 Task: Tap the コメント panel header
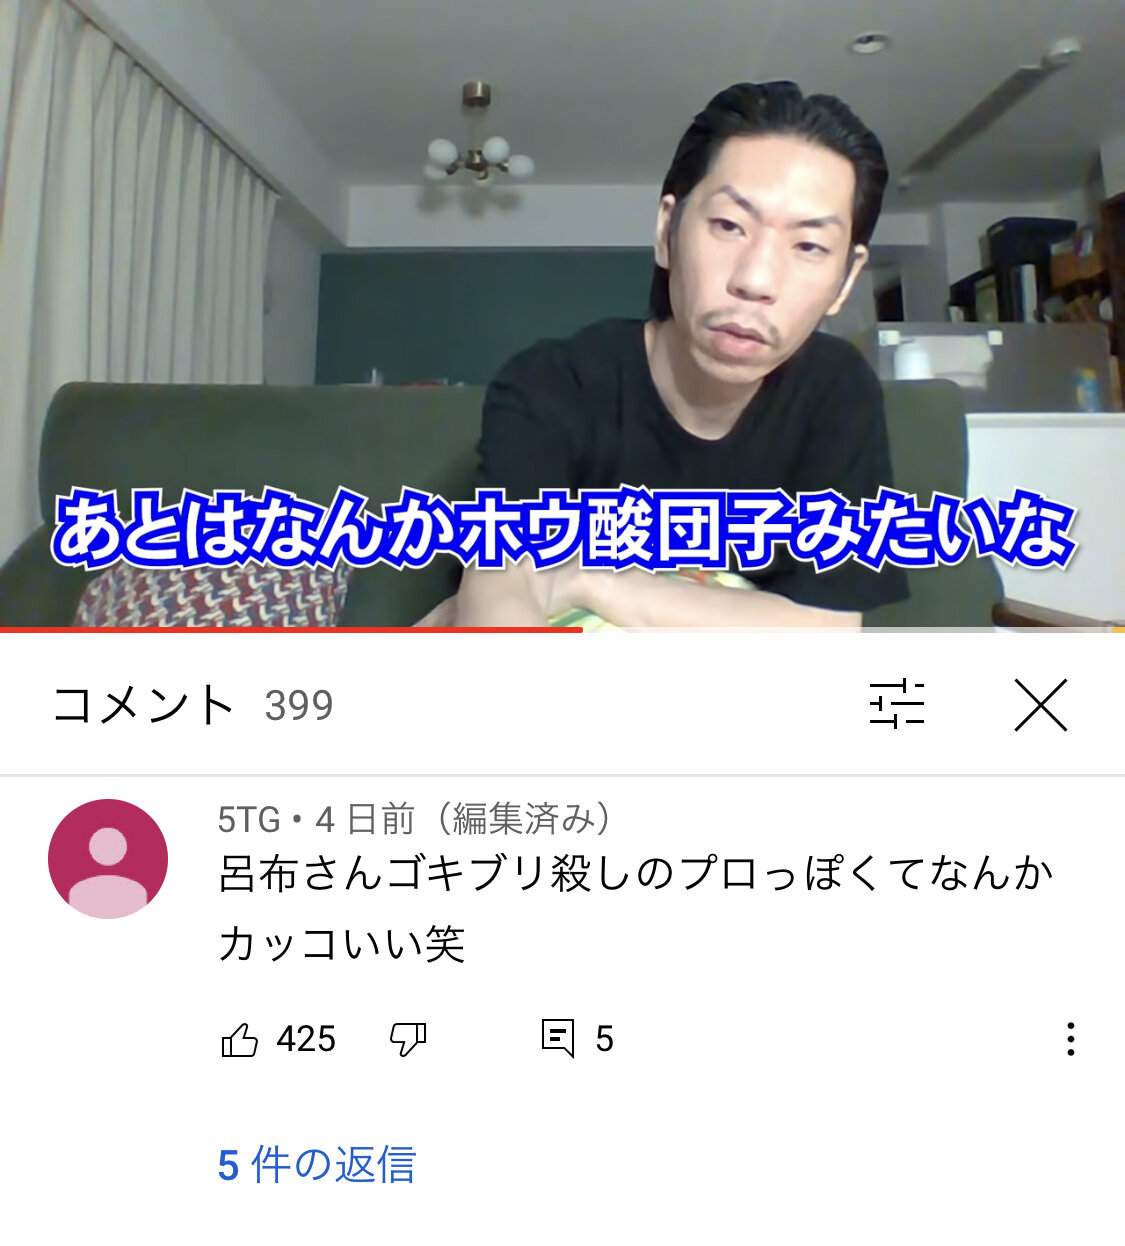tap(143, 705)
